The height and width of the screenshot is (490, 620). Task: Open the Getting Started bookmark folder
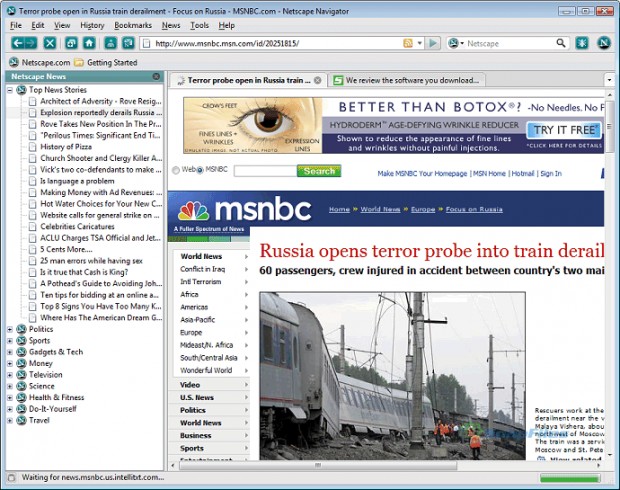106,62
